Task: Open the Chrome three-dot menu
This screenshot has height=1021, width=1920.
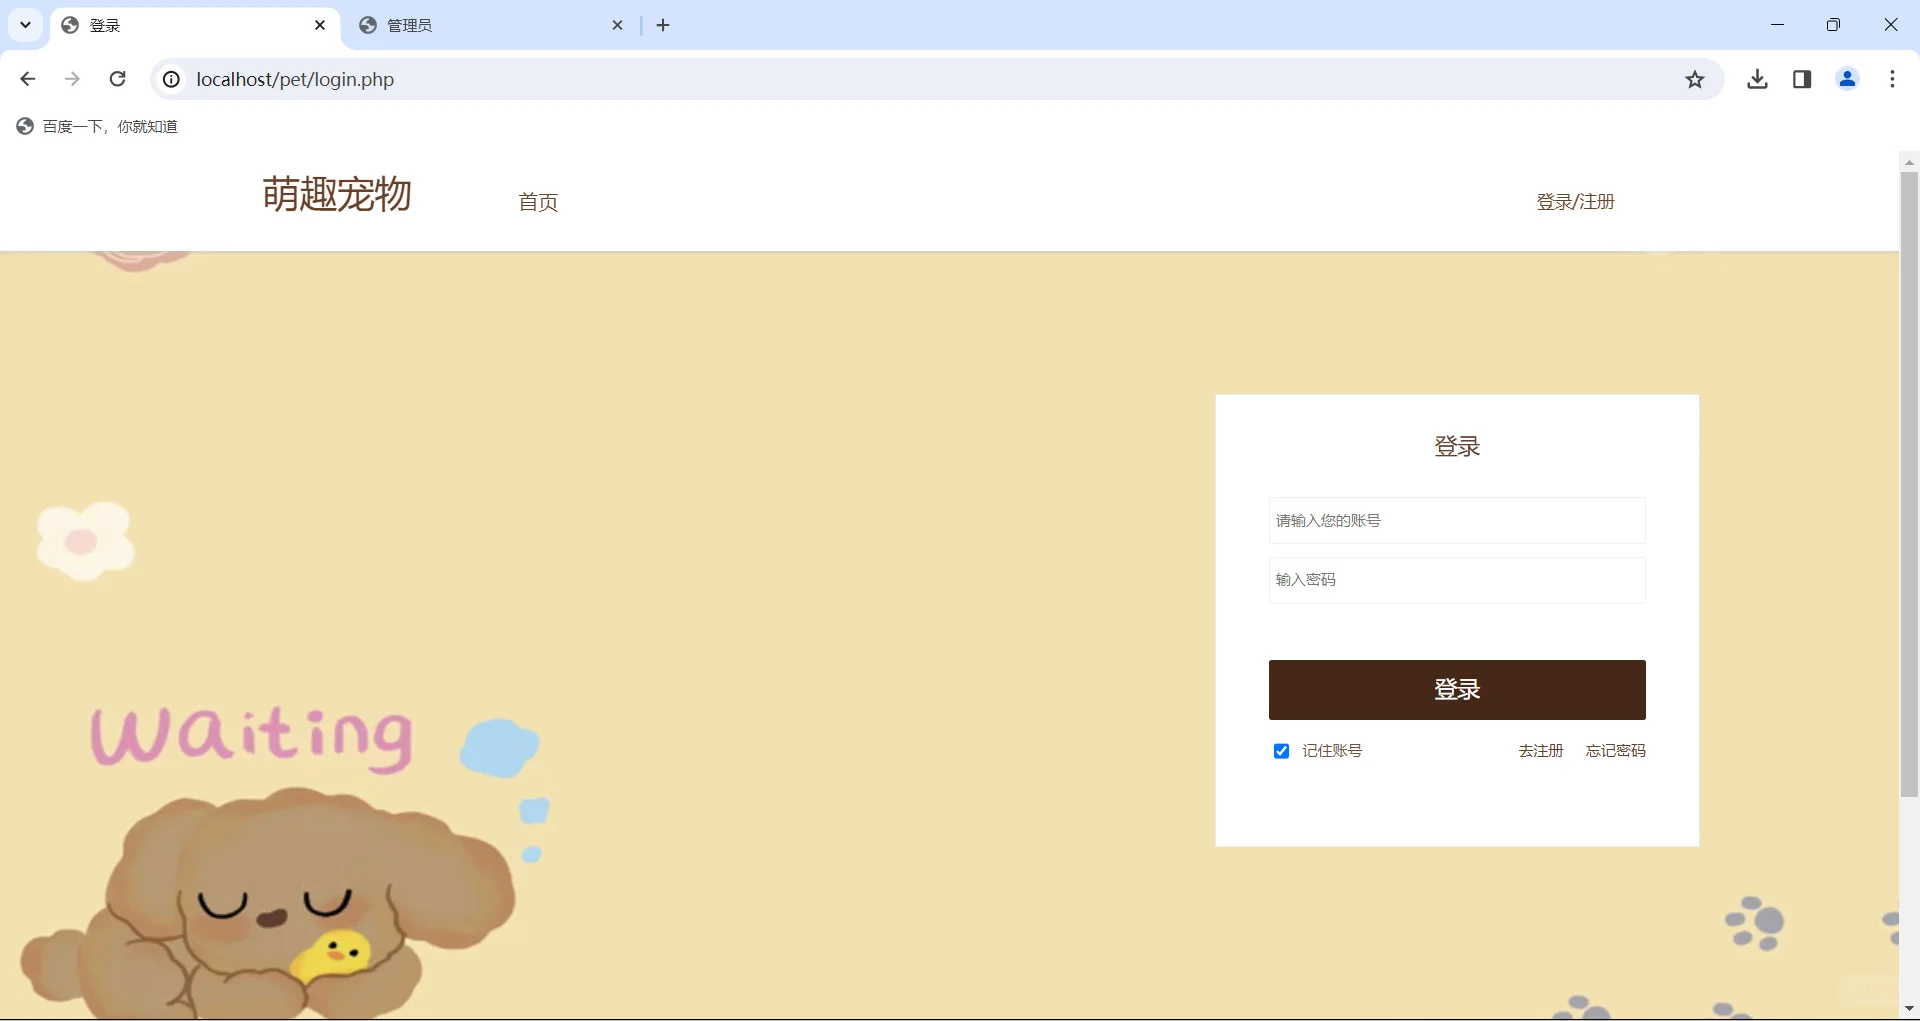Action: coord(1892,79)
